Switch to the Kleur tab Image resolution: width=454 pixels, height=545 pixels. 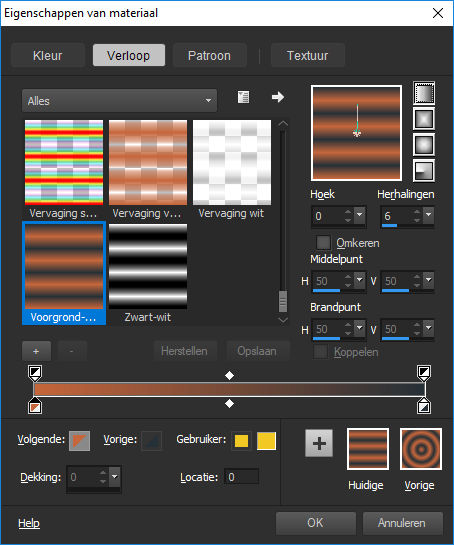coord(48,55)
